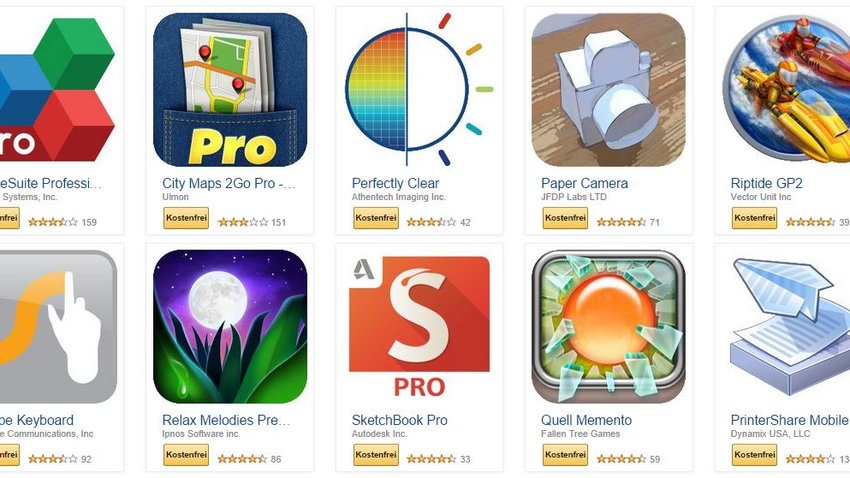Click Kostenfrei button under City Maps 2Go
The height and width of the screenshot is (478, 850).
[186, 218]
